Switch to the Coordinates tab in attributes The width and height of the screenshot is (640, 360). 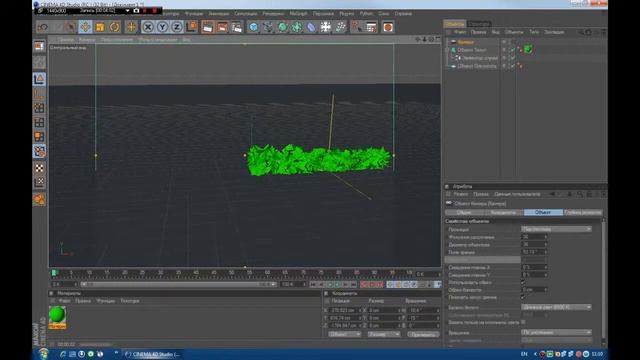point(503,212)
